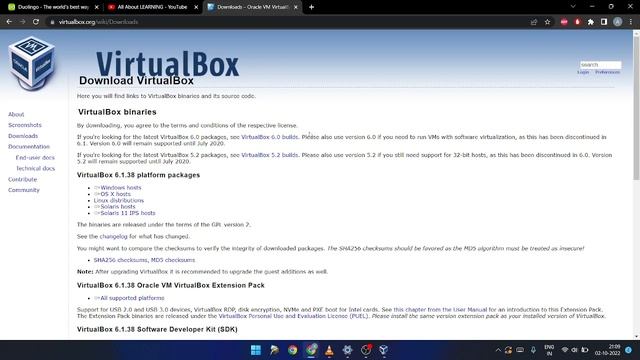Open the notification badge by the clock
Viewport: 640px width, 360px height.
629,350
